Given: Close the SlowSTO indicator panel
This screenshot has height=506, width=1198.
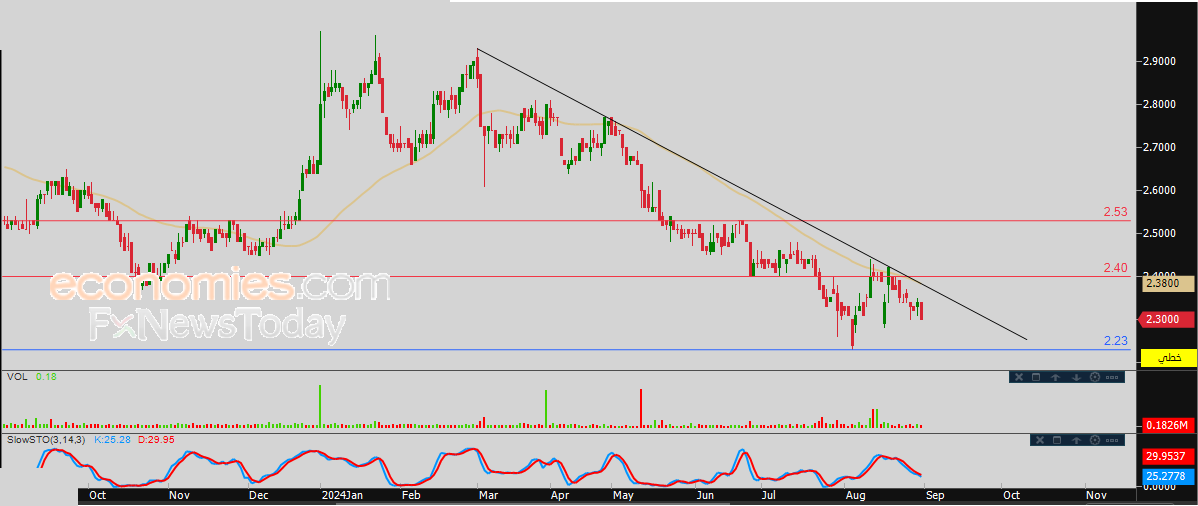Looking at the screenshot, I should pyautogui.click(x=1040, y=440).
